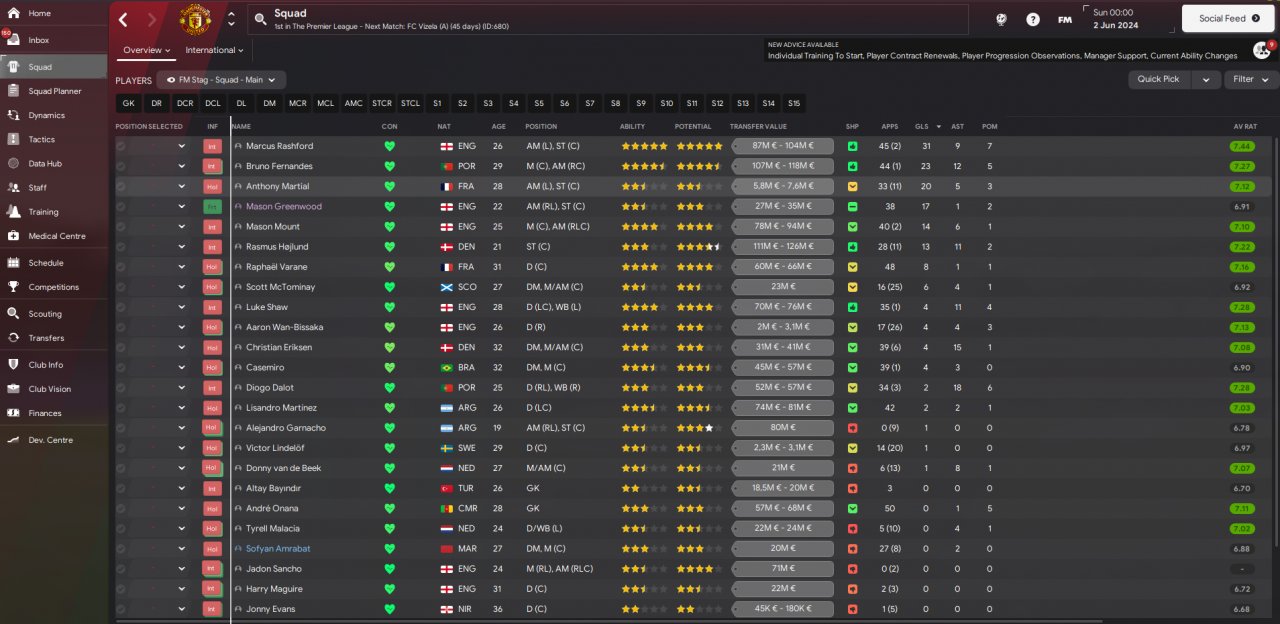
Task: Click the Manchester United club badge
Action: pos(195,19)
